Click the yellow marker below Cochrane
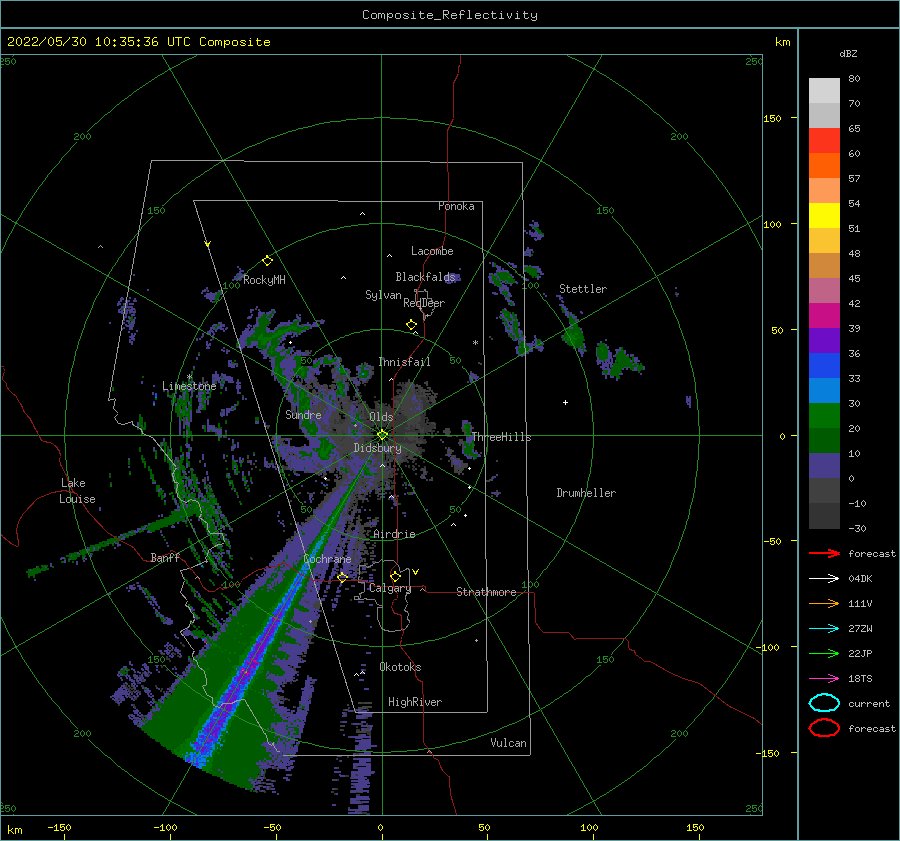This screenshot has width=900, height=841. click(343, 577)
